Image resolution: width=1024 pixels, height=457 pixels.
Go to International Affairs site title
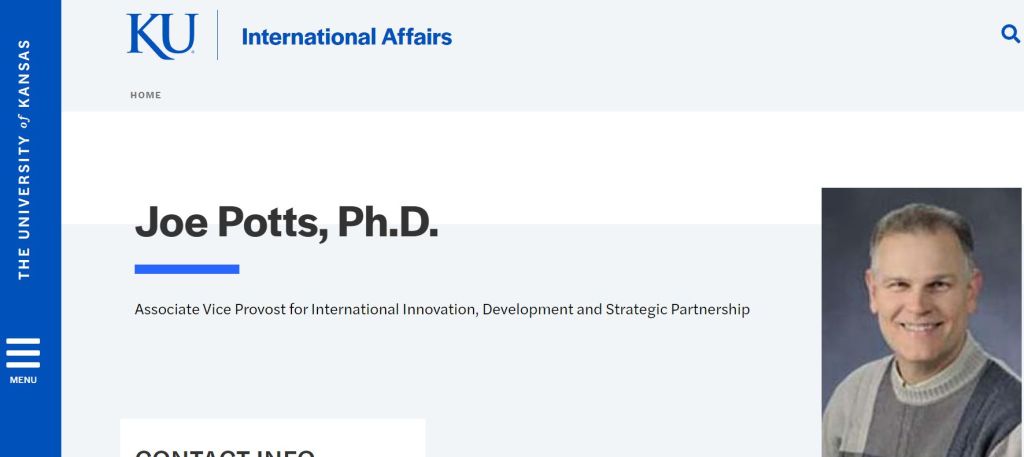tap(346, 37)
